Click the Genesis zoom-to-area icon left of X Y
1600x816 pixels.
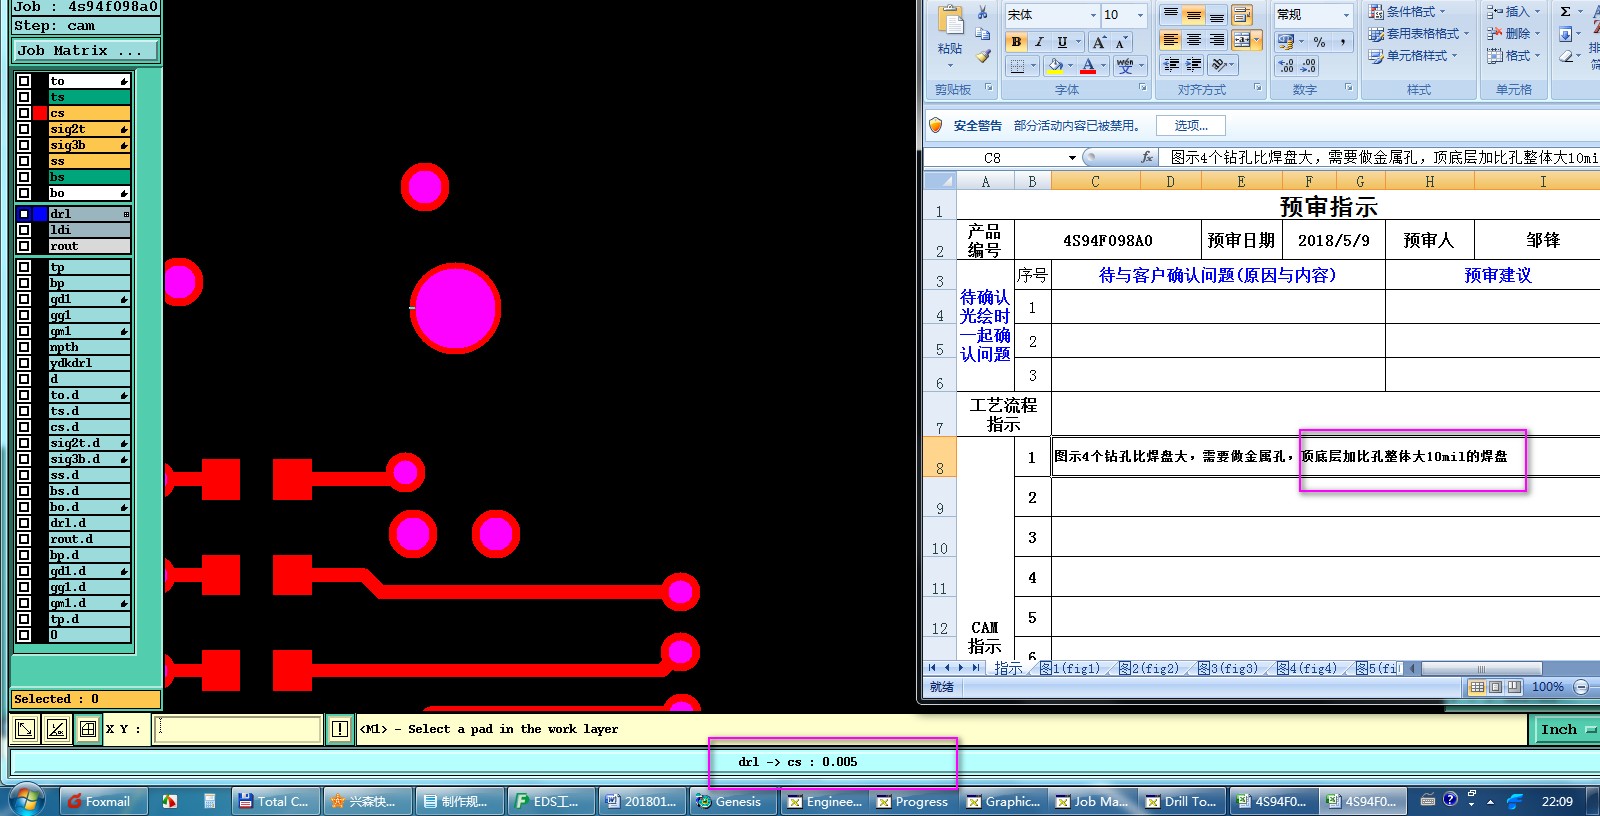(x=25, y=729)
